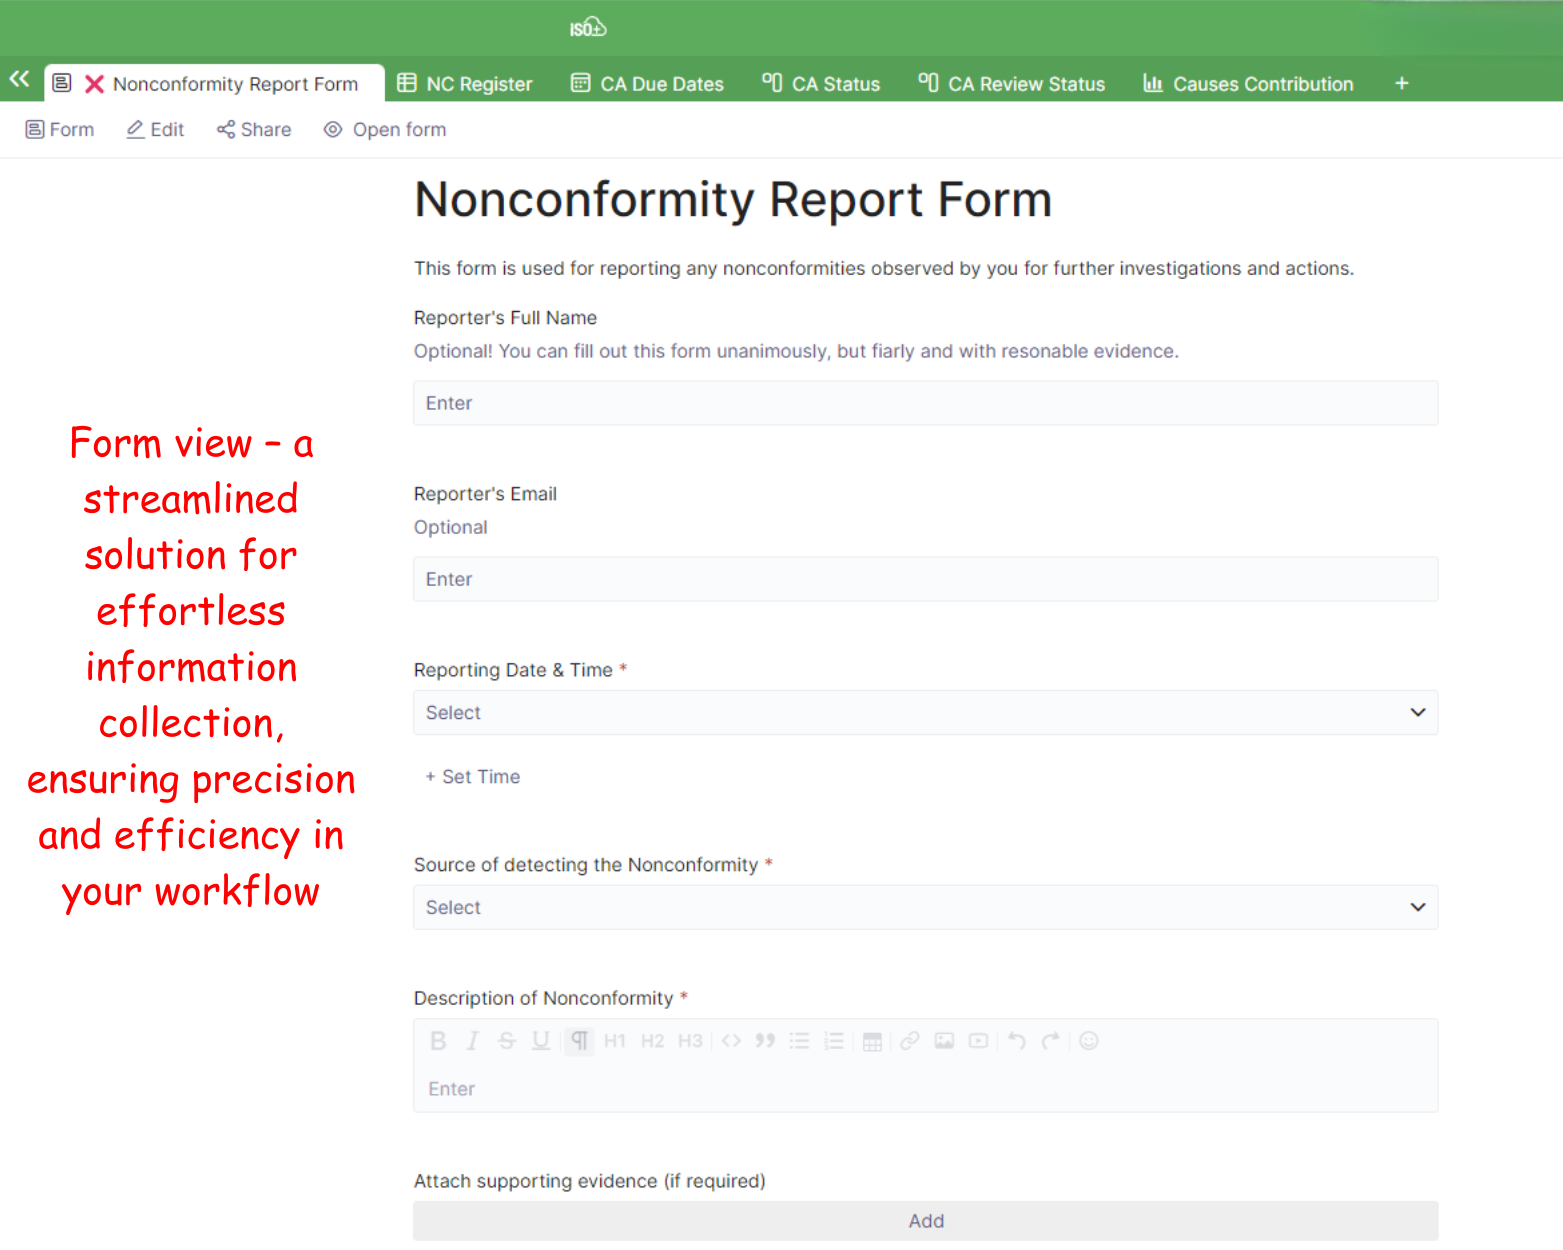Insert a table in the description editor
This screenshot has width=1563, height=1250.
[x=872, y=1041]
